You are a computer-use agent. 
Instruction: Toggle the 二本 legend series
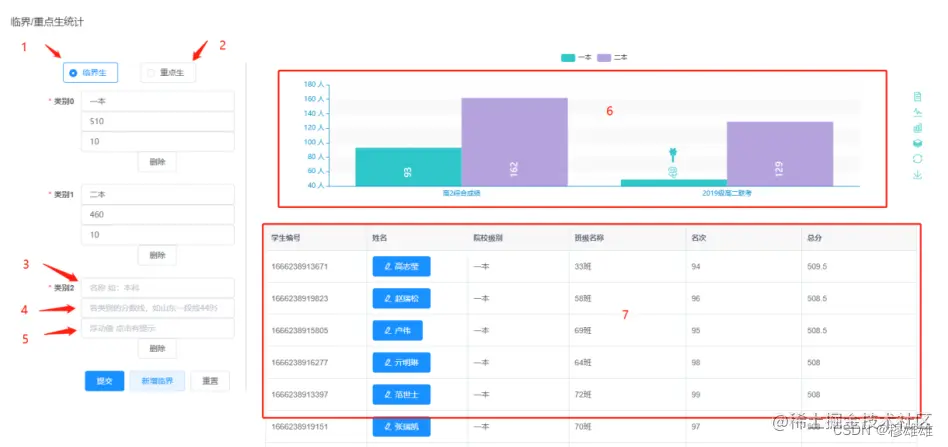(612, 57)
